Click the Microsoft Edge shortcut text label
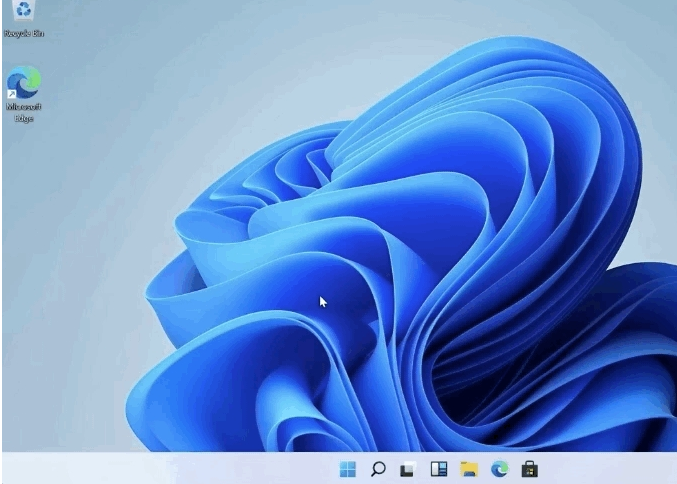 (x=24, y=111)
